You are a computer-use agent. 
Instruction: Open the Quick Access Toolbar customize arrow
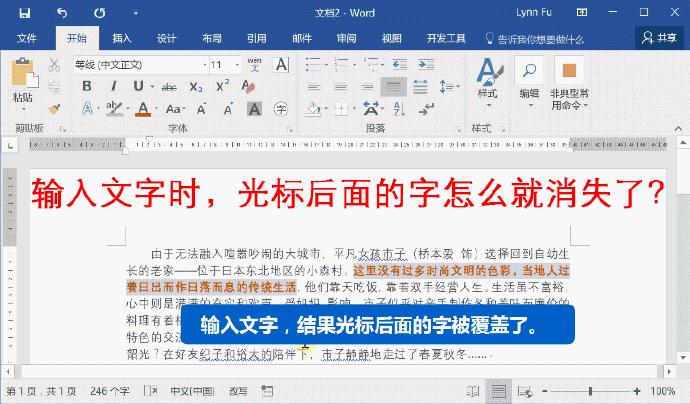[x=136, y=13]
